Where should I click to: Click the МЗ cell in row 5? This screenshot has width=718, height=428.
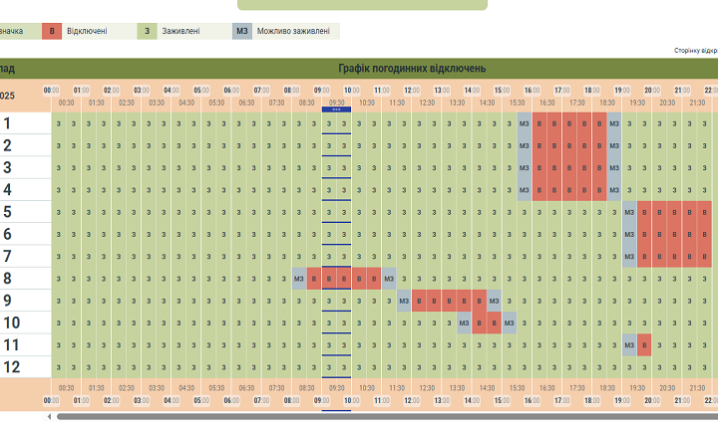pyautogui.click(x=629, y=212)
